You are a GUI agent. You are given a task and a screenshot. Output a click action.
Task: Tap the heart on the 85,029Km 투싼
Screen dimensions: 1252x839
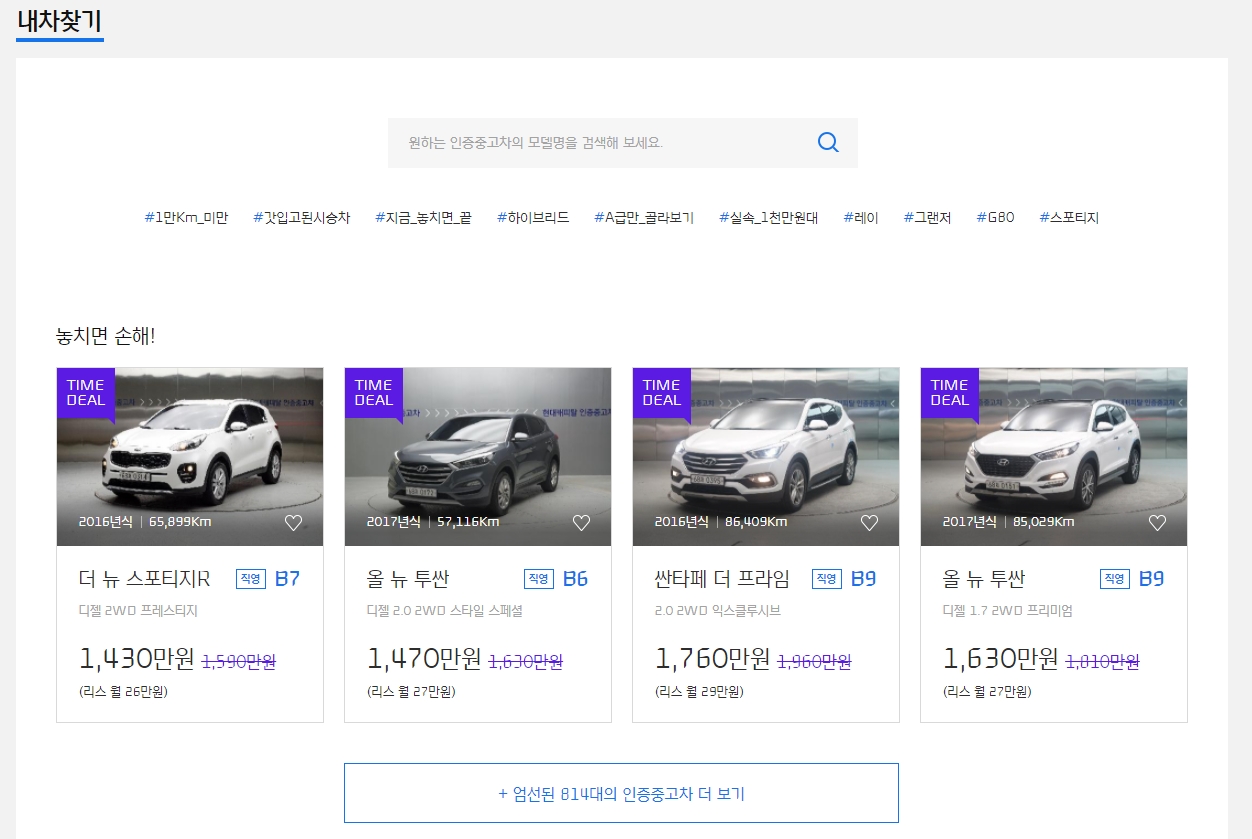point(1157,522)
